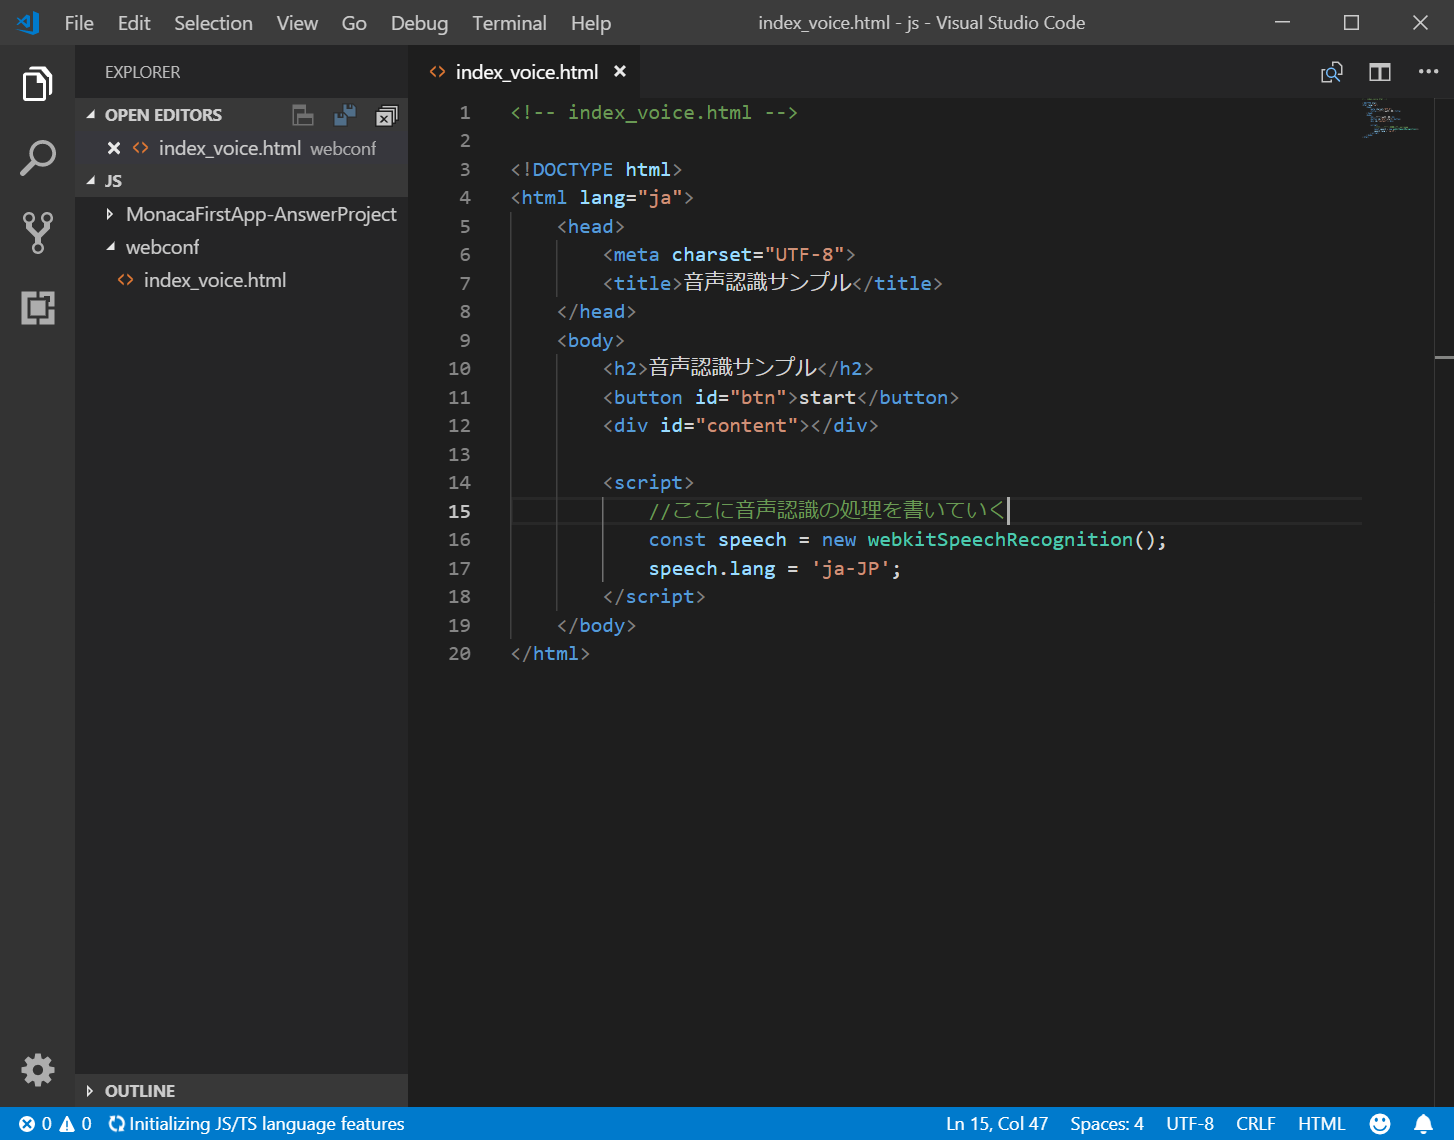Select index_voice.html under webconf folder

[214, 280]
